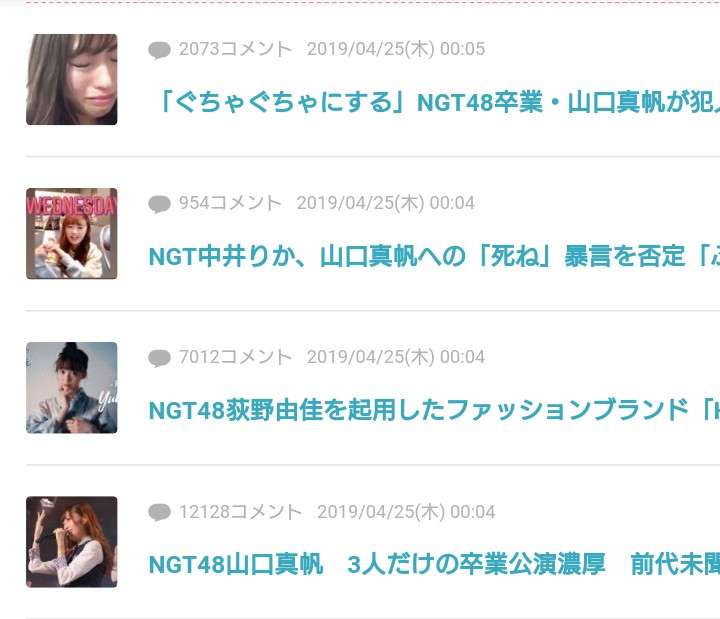
Task: Click the 2073コメント count text
Action: click(235, 49)
